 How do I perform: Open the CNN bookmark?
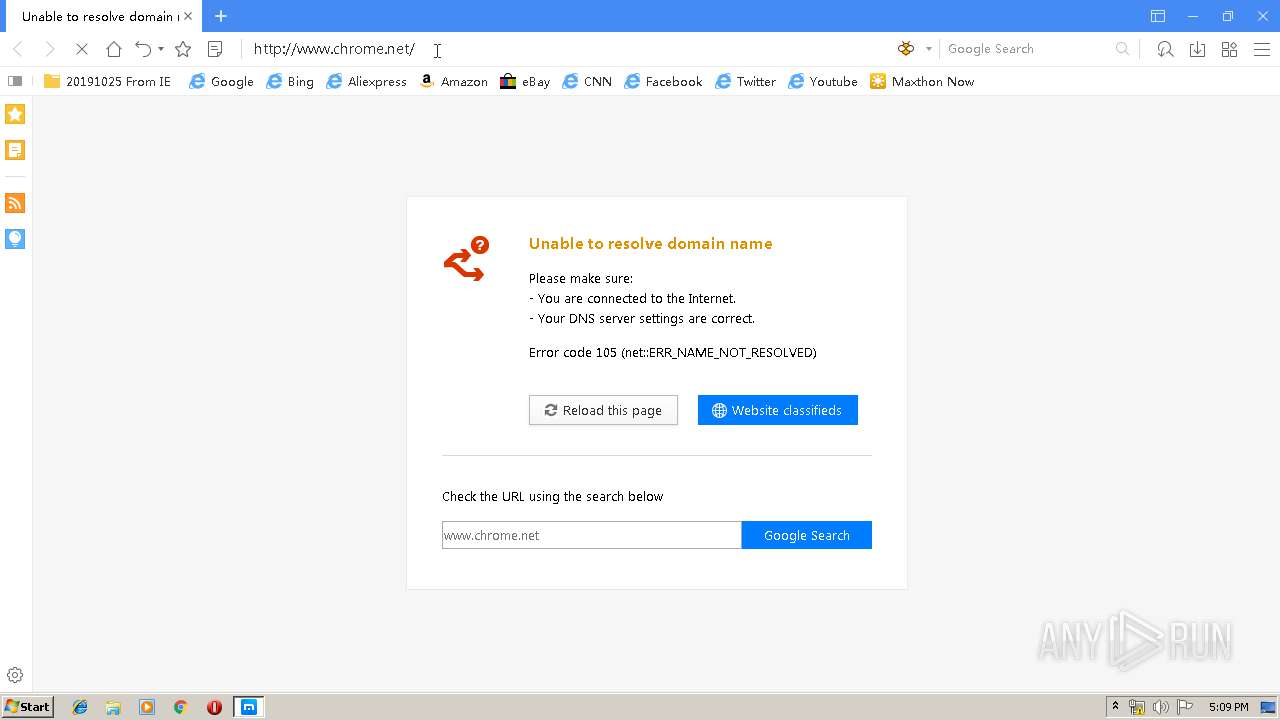pyautogui.click(x=587, y=82)
